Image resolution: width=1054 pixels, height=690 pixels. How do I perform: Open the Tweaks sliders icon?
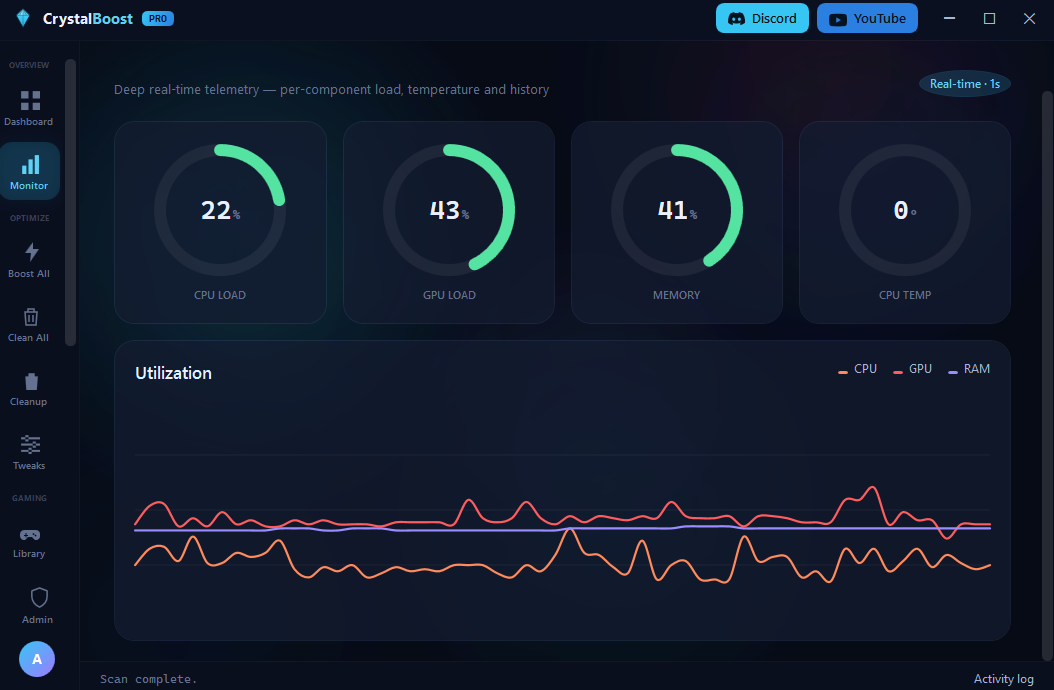click(x=30, y=445)
